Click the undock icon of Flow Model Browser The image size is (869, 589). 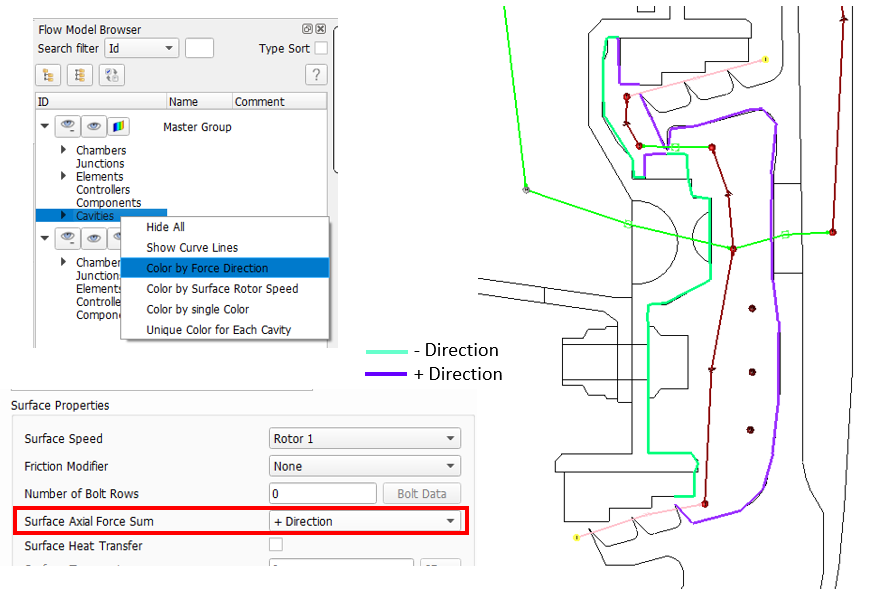click(x=308, y=29)
